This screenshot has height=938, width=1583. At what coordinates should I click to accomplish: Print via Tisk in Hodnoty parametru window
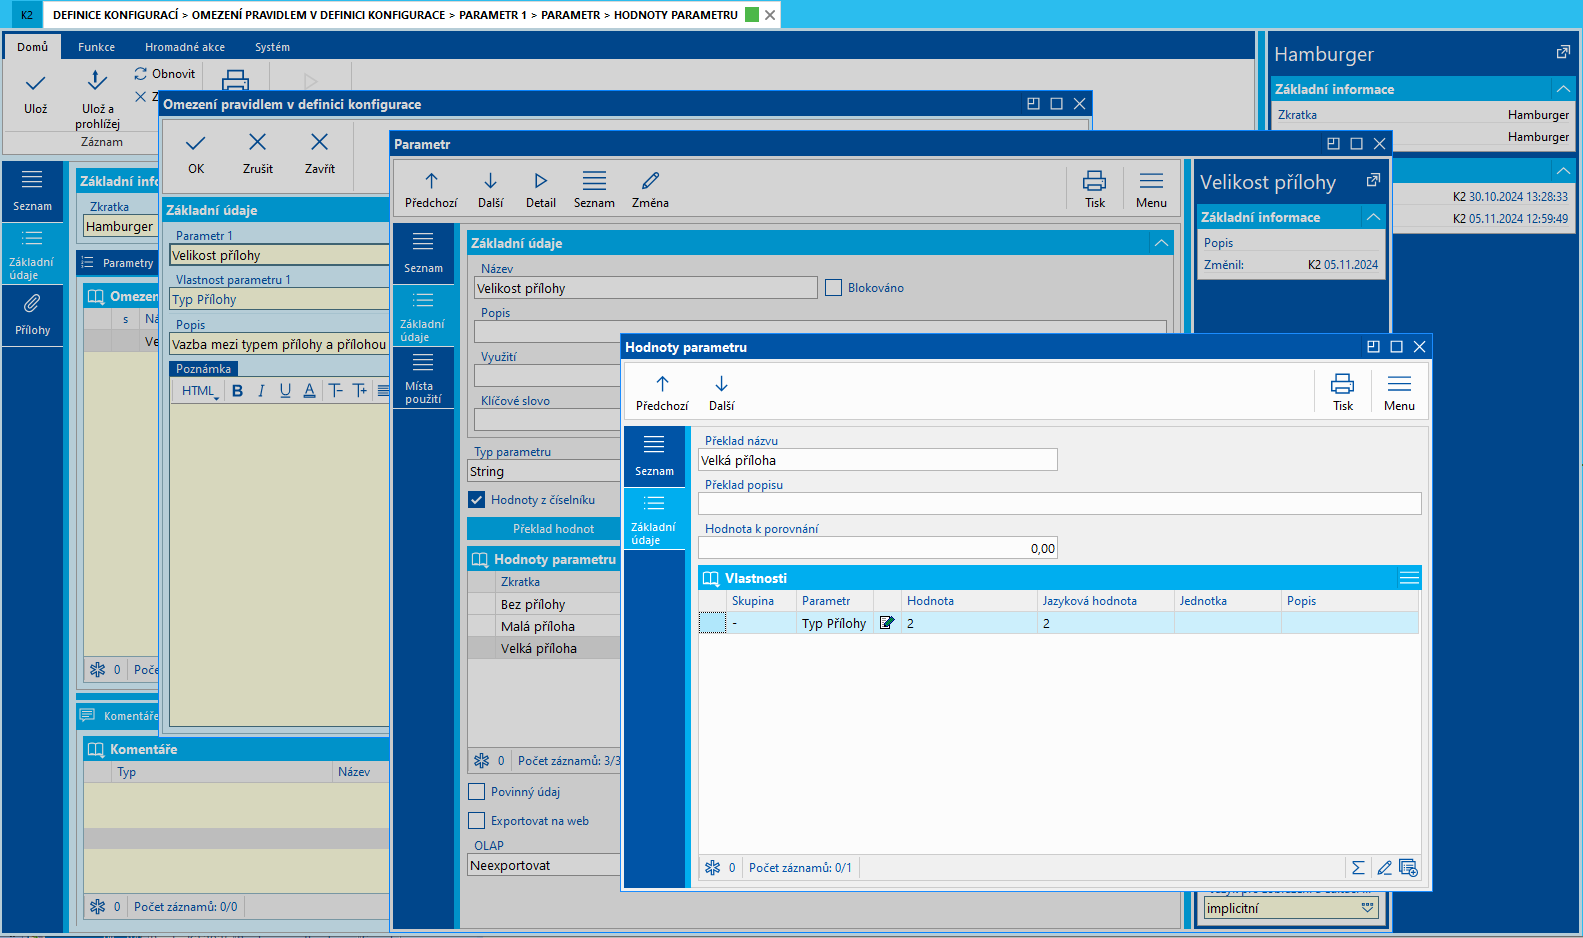coord(1342,393)
